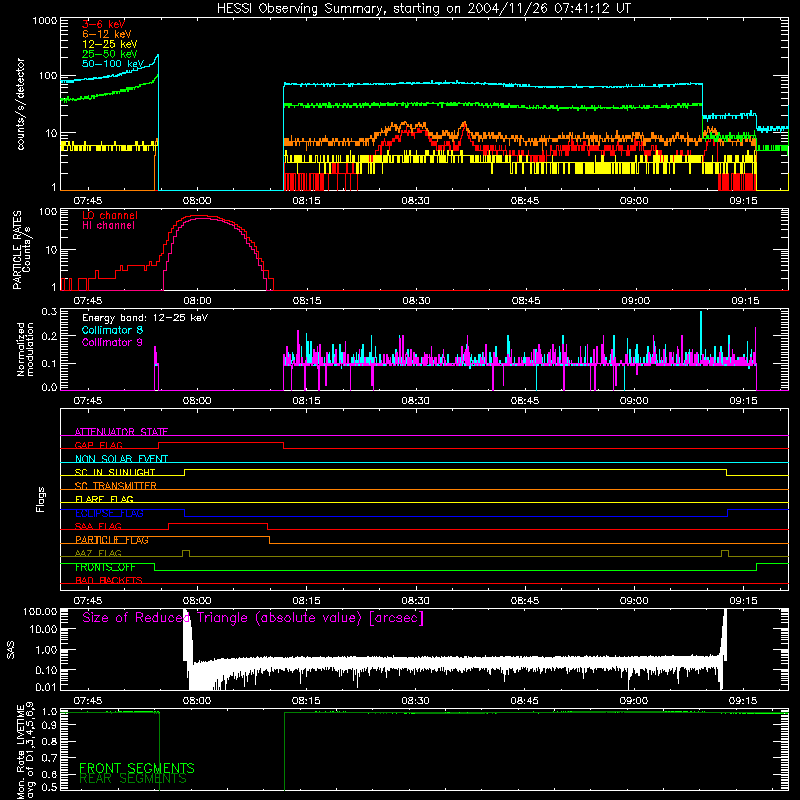800x800 pixels.
Task: Click '07:45' under the count-rate panel
Action: 88,201
